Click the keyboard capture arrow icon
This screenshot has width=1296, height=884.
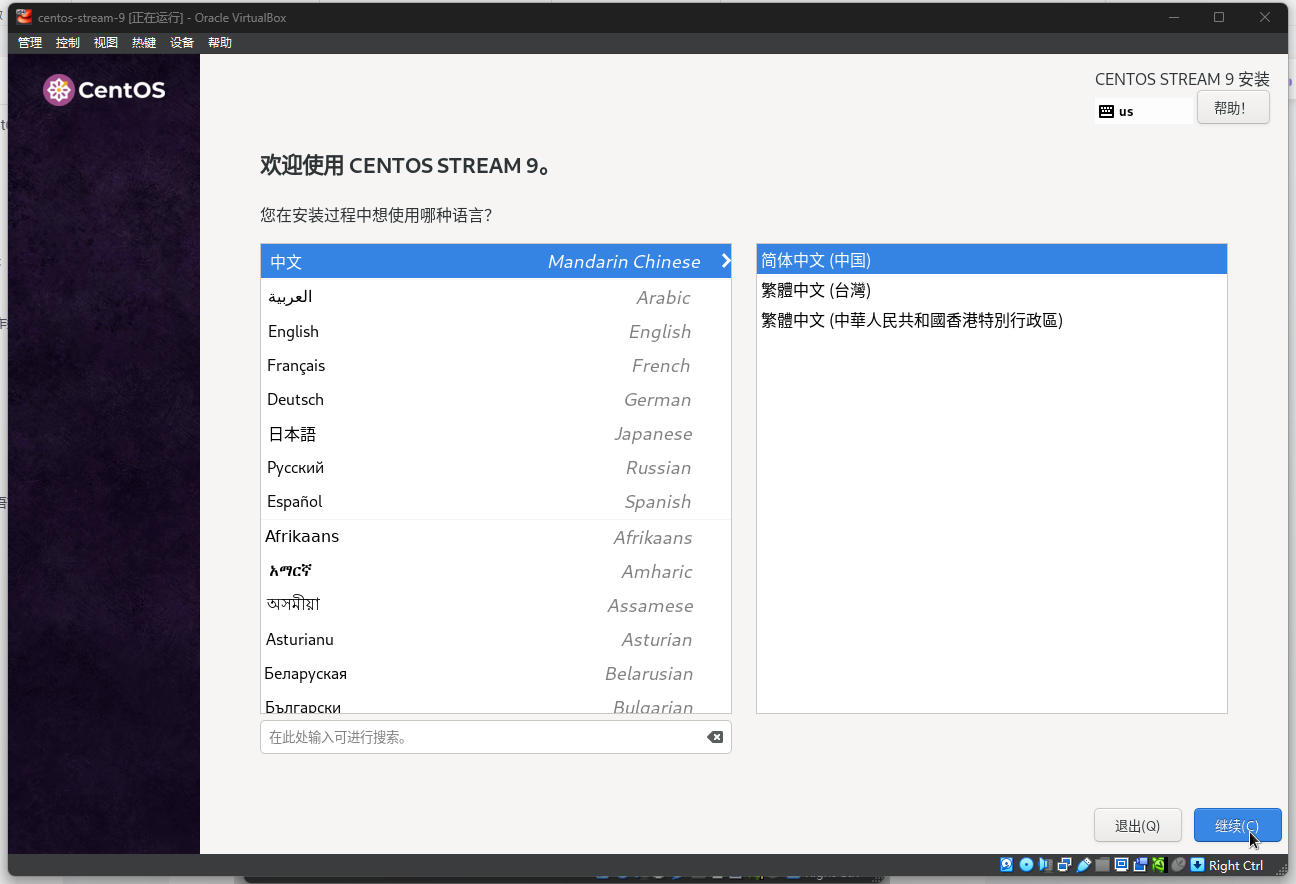click(x=1197, y=865)
